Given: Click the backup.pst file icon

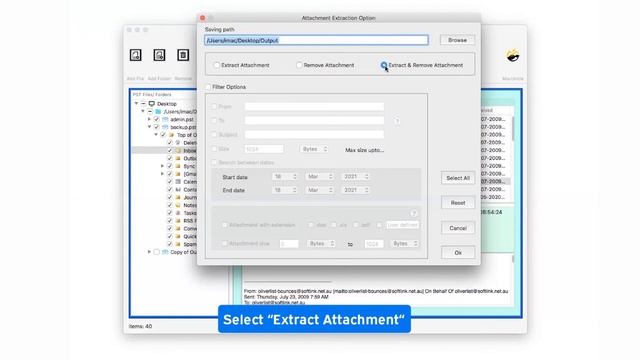Looking at the screenshot, I should (165, 127).
